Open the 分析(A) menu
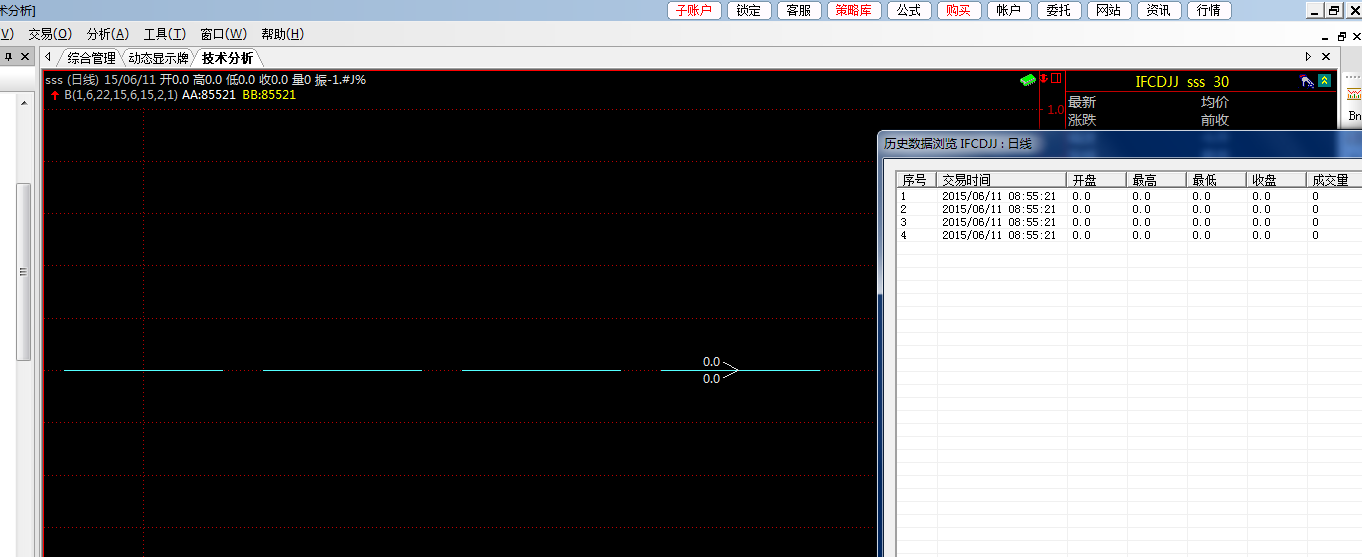The width and height of the screenshot is (1362, 557). point(107,34)
